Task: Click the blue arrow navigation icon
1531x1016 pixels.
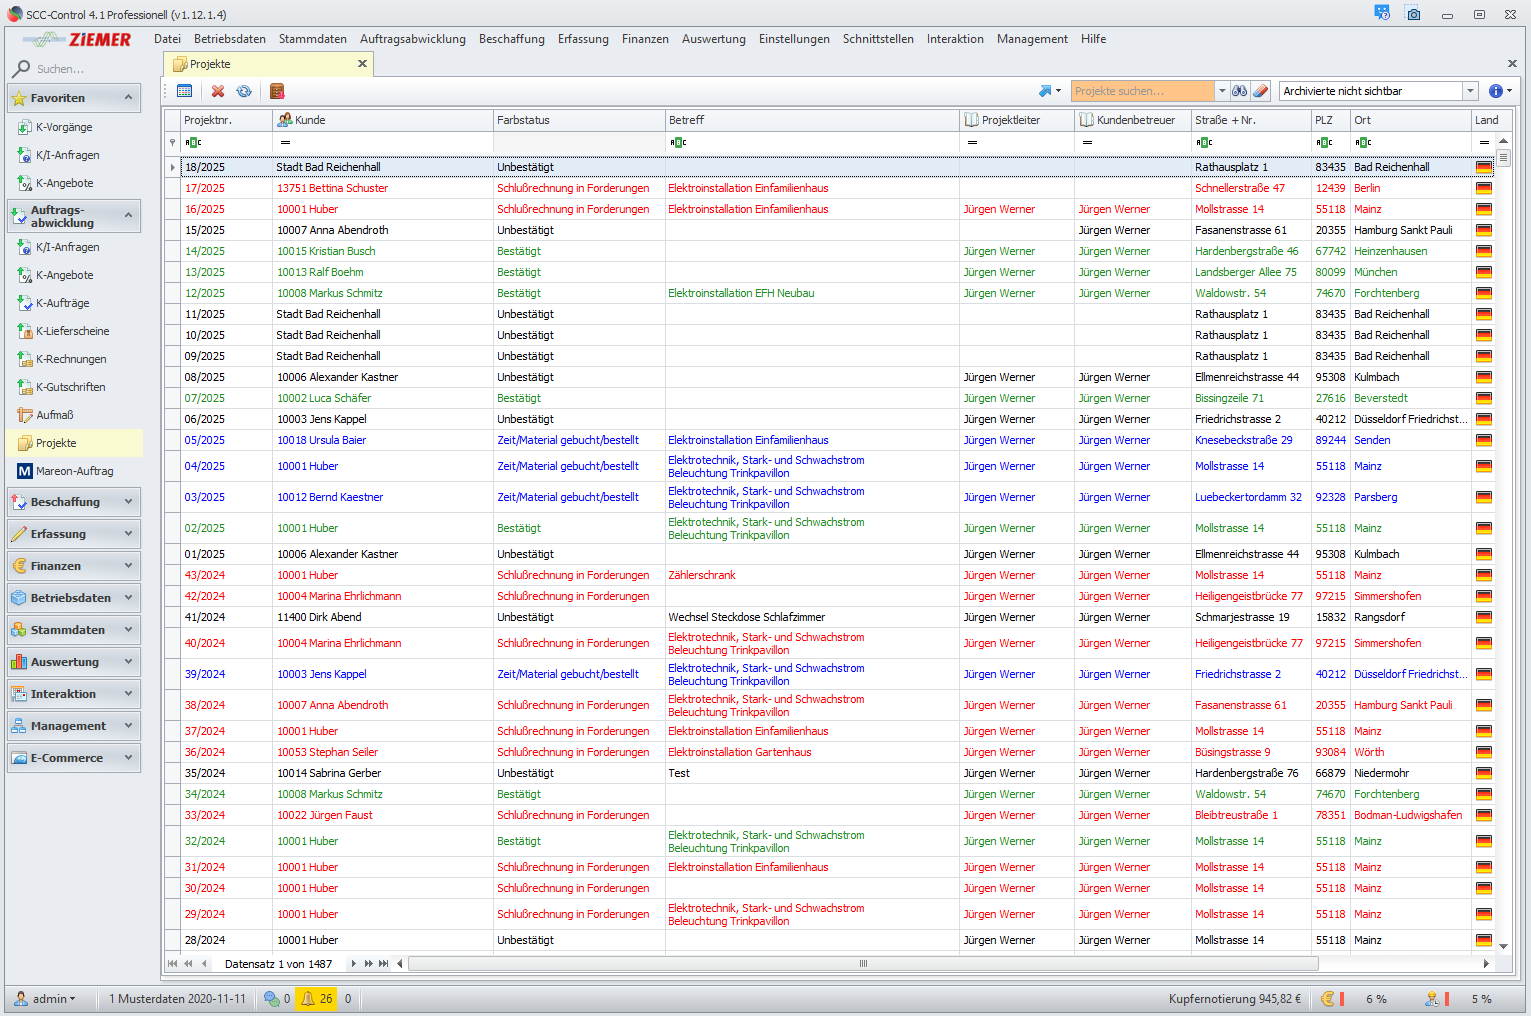Action: [x=1046, y=91]
